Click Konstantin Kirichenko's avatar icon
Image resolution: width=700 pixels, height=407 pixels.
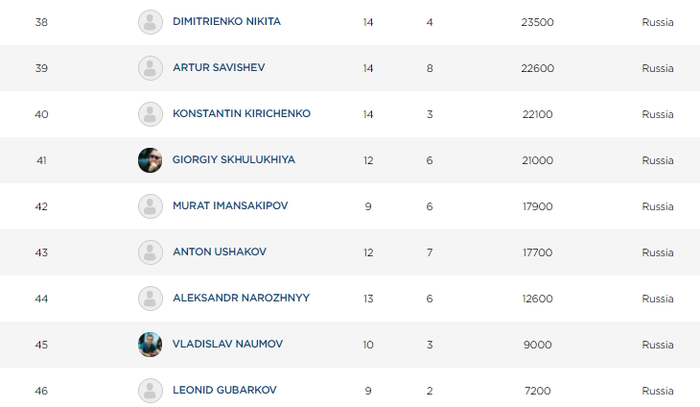tap(150, 114)
